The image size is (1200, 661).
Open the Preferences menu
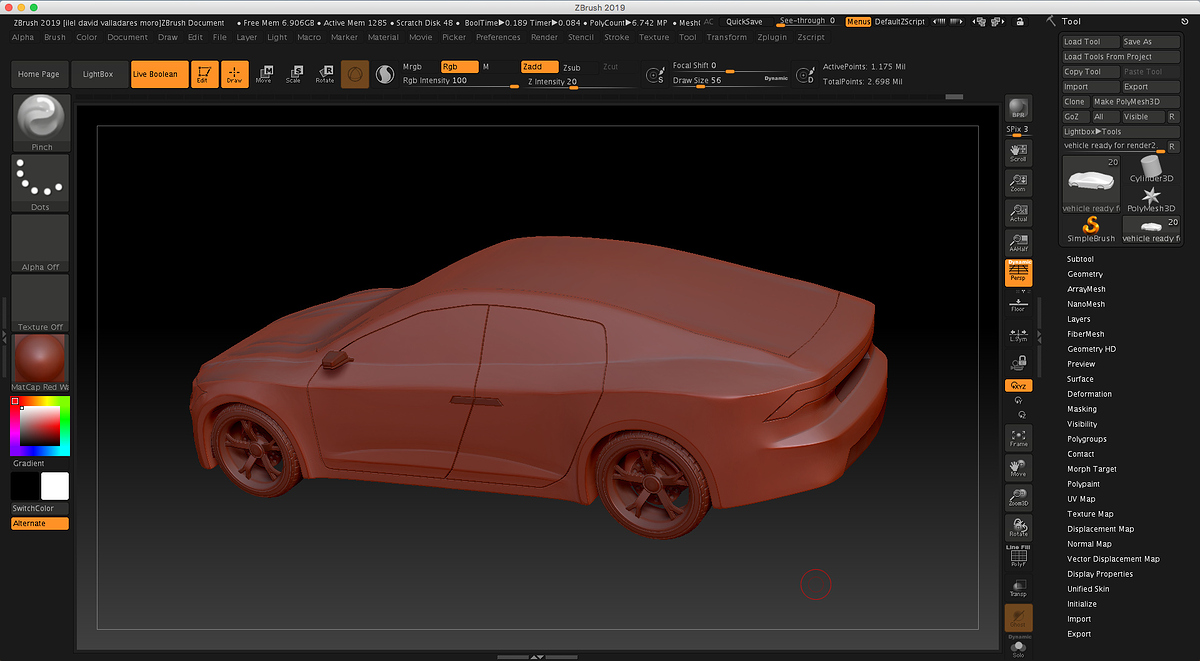(x=498, y=37)
